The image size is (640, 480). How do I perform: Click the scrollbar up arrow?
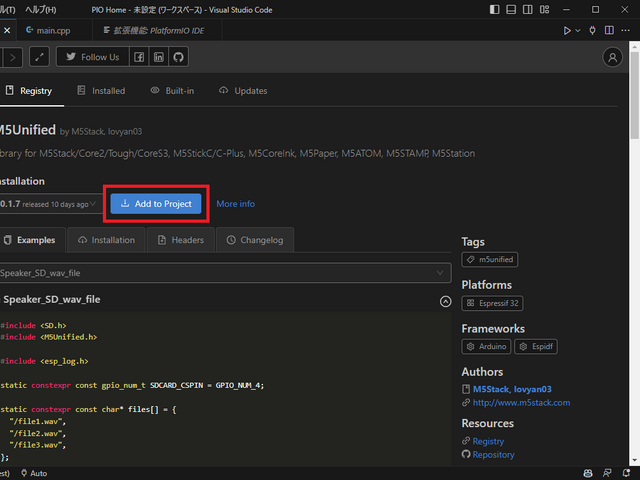pos(634,46)
